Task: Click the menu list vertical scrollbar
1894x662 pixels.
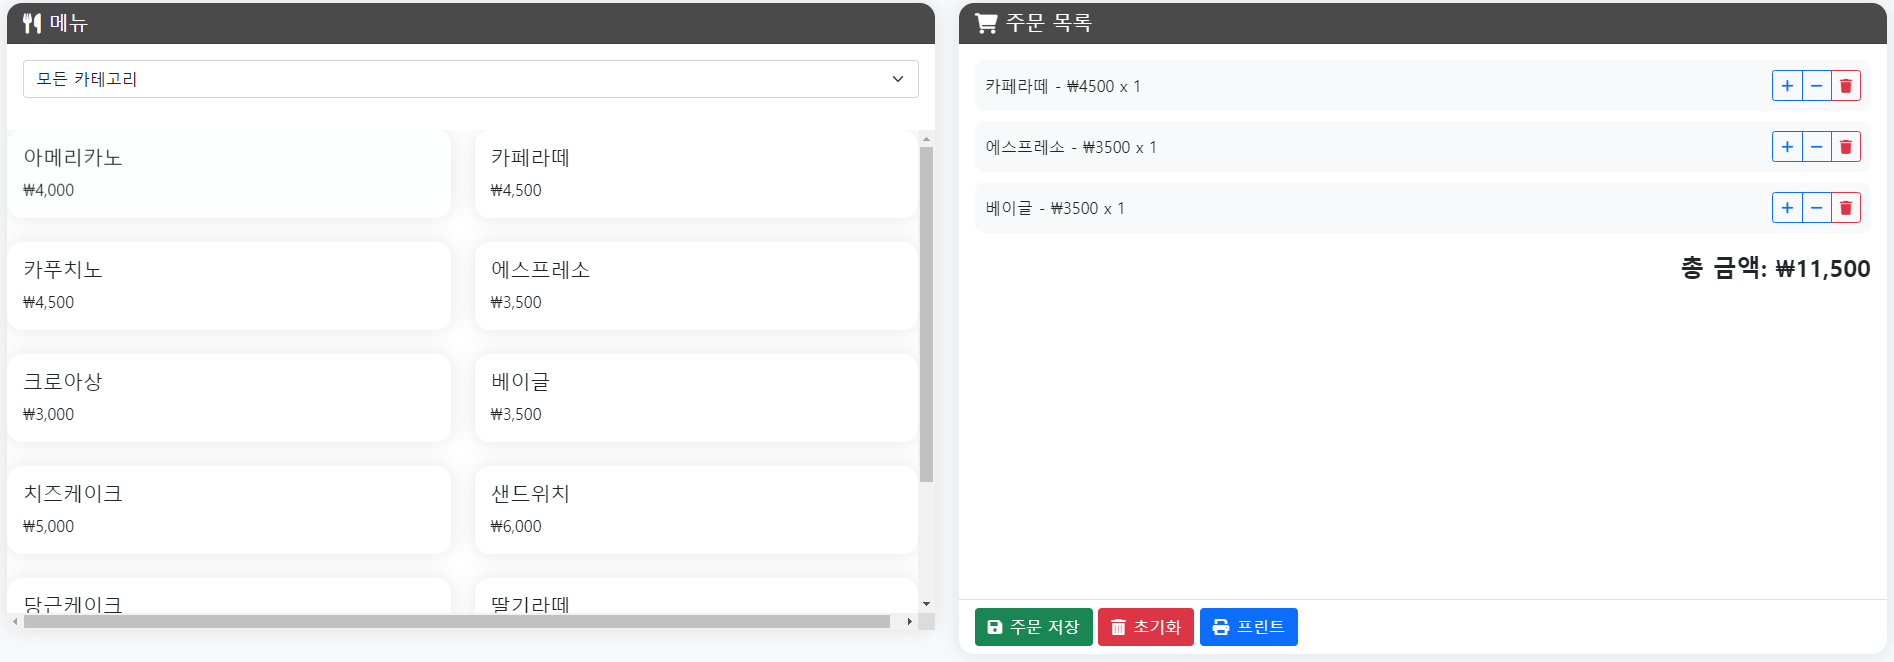Action: point(926,314)
